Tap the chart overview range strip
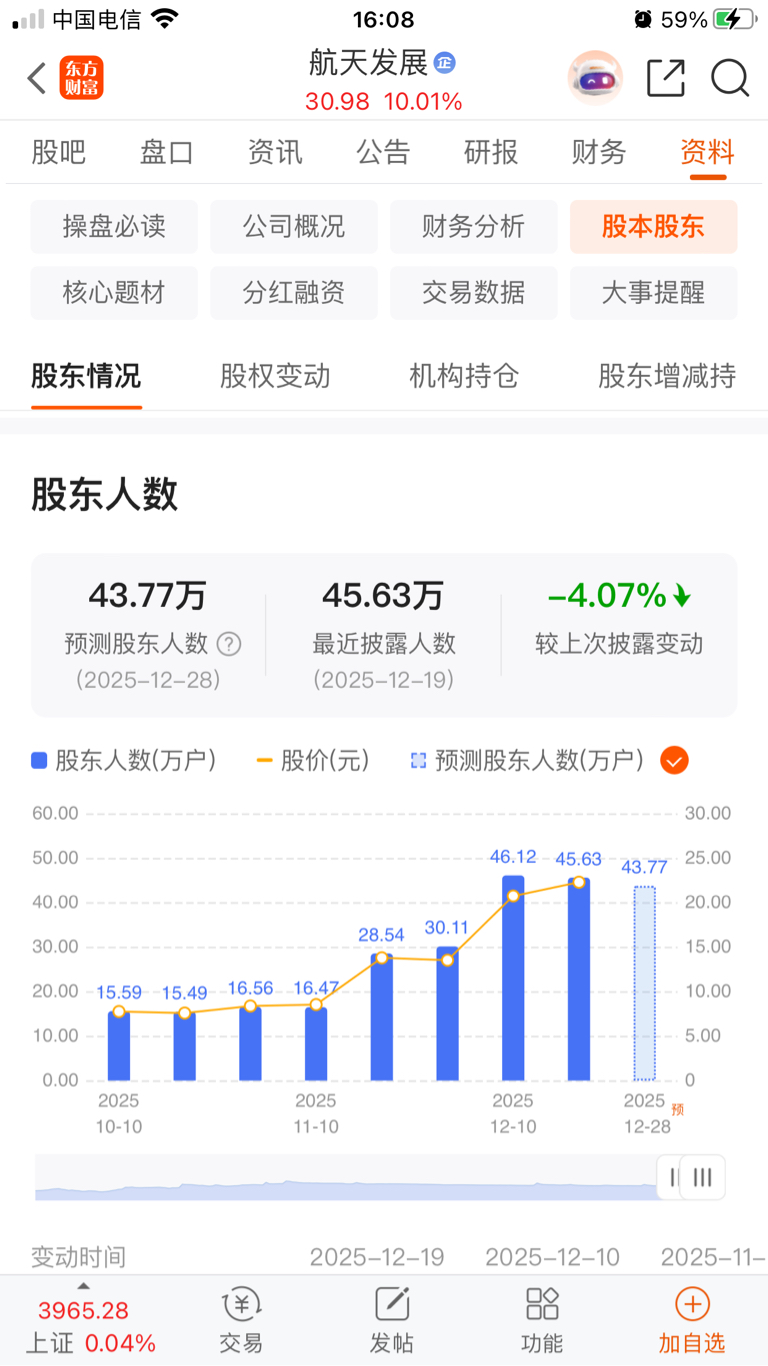This screenshot has height=1366, width=768. click(345, 1178)
